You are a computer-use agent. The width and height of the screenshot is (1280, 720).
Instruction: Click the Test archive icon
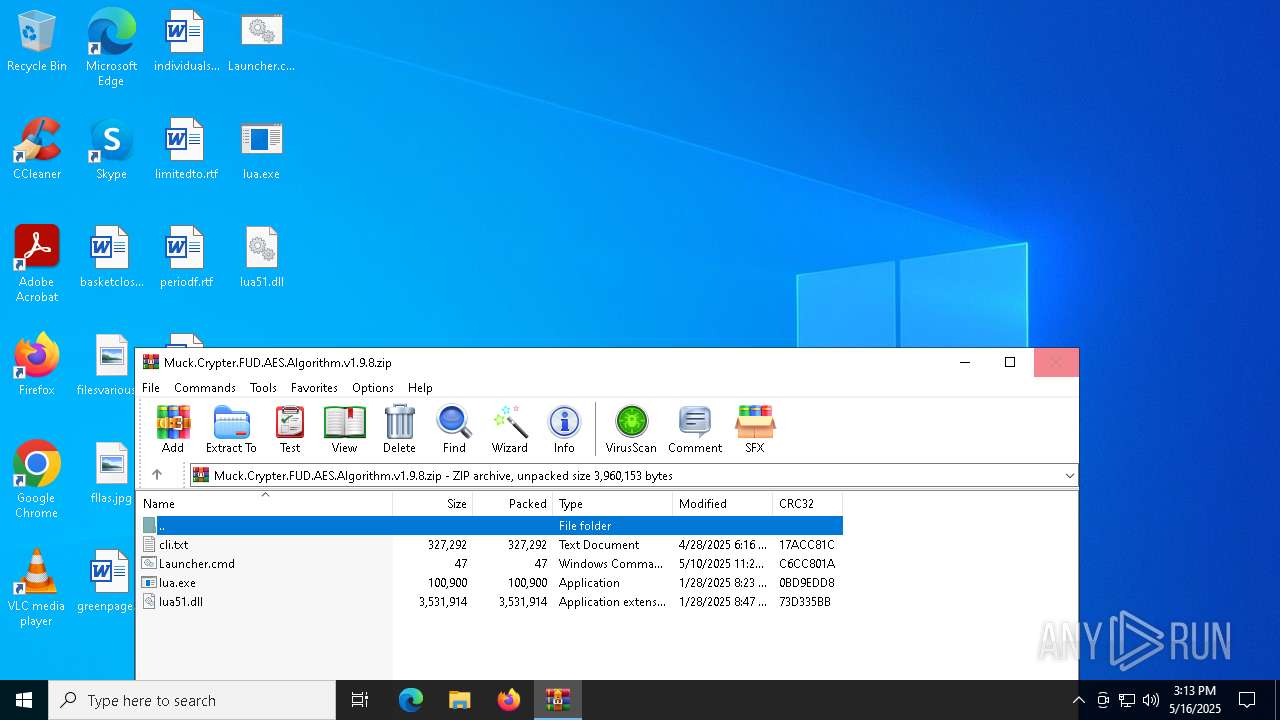(x=290, y=429)
